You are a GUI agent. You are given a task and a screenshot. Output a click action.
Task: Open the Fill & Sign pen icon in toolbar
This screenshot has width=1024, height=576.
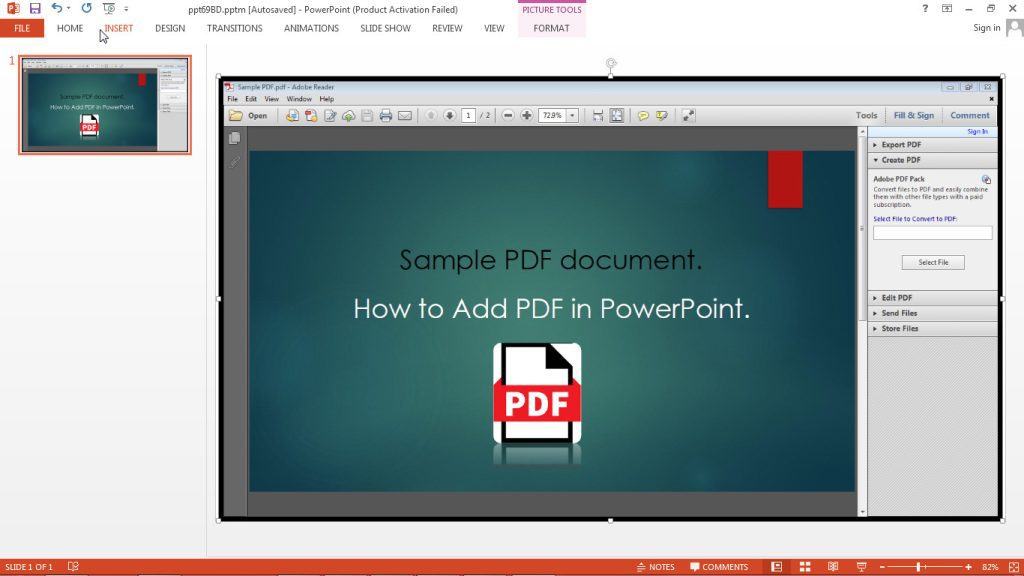coord(913,115)
